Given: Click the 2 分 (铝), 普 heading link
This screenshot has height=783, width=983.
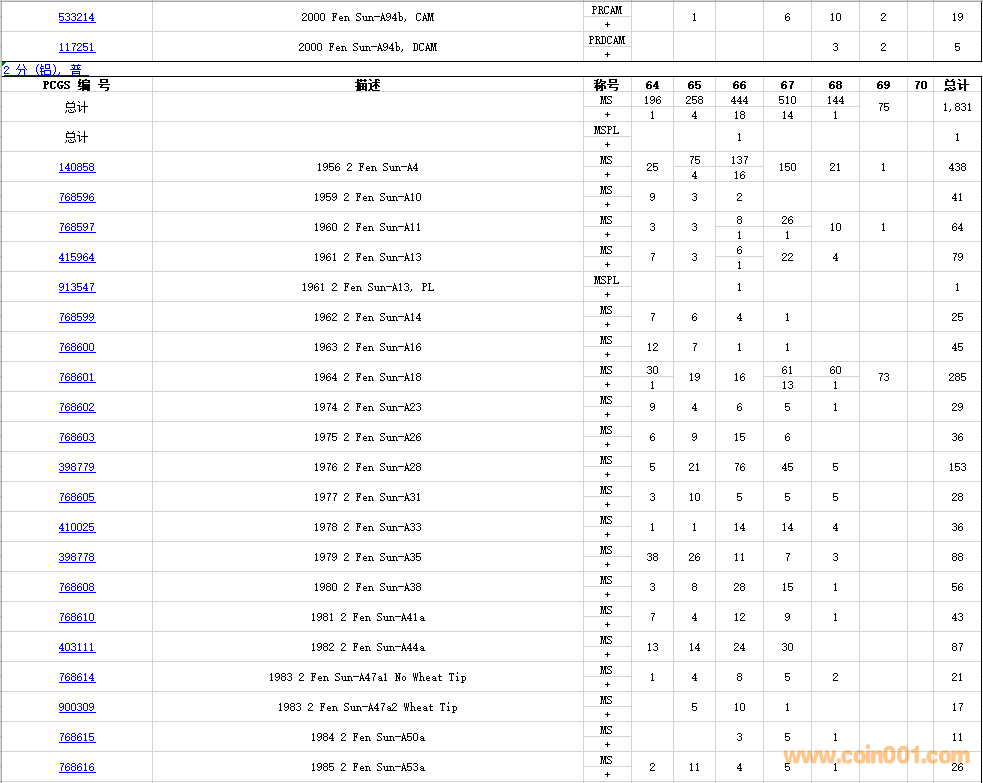Looking at the screenshot, I should pyautogui.click(x=42, y=69).
